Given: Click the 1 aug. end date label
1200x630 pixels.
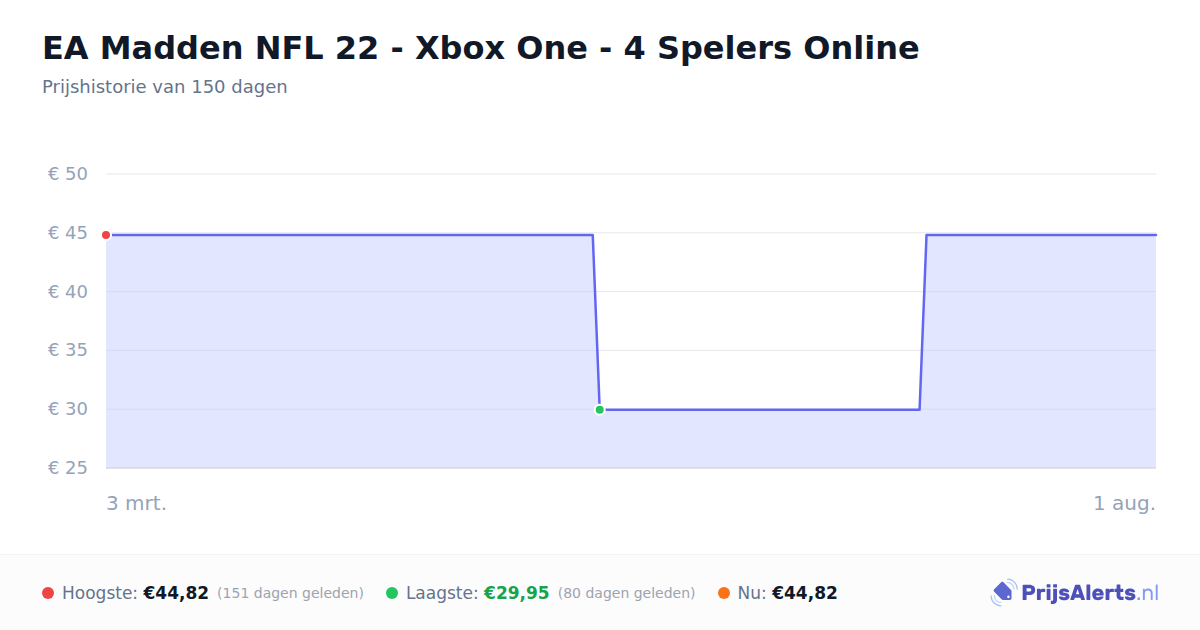Looking at the screenshot, I should [x=1124, y=503].
